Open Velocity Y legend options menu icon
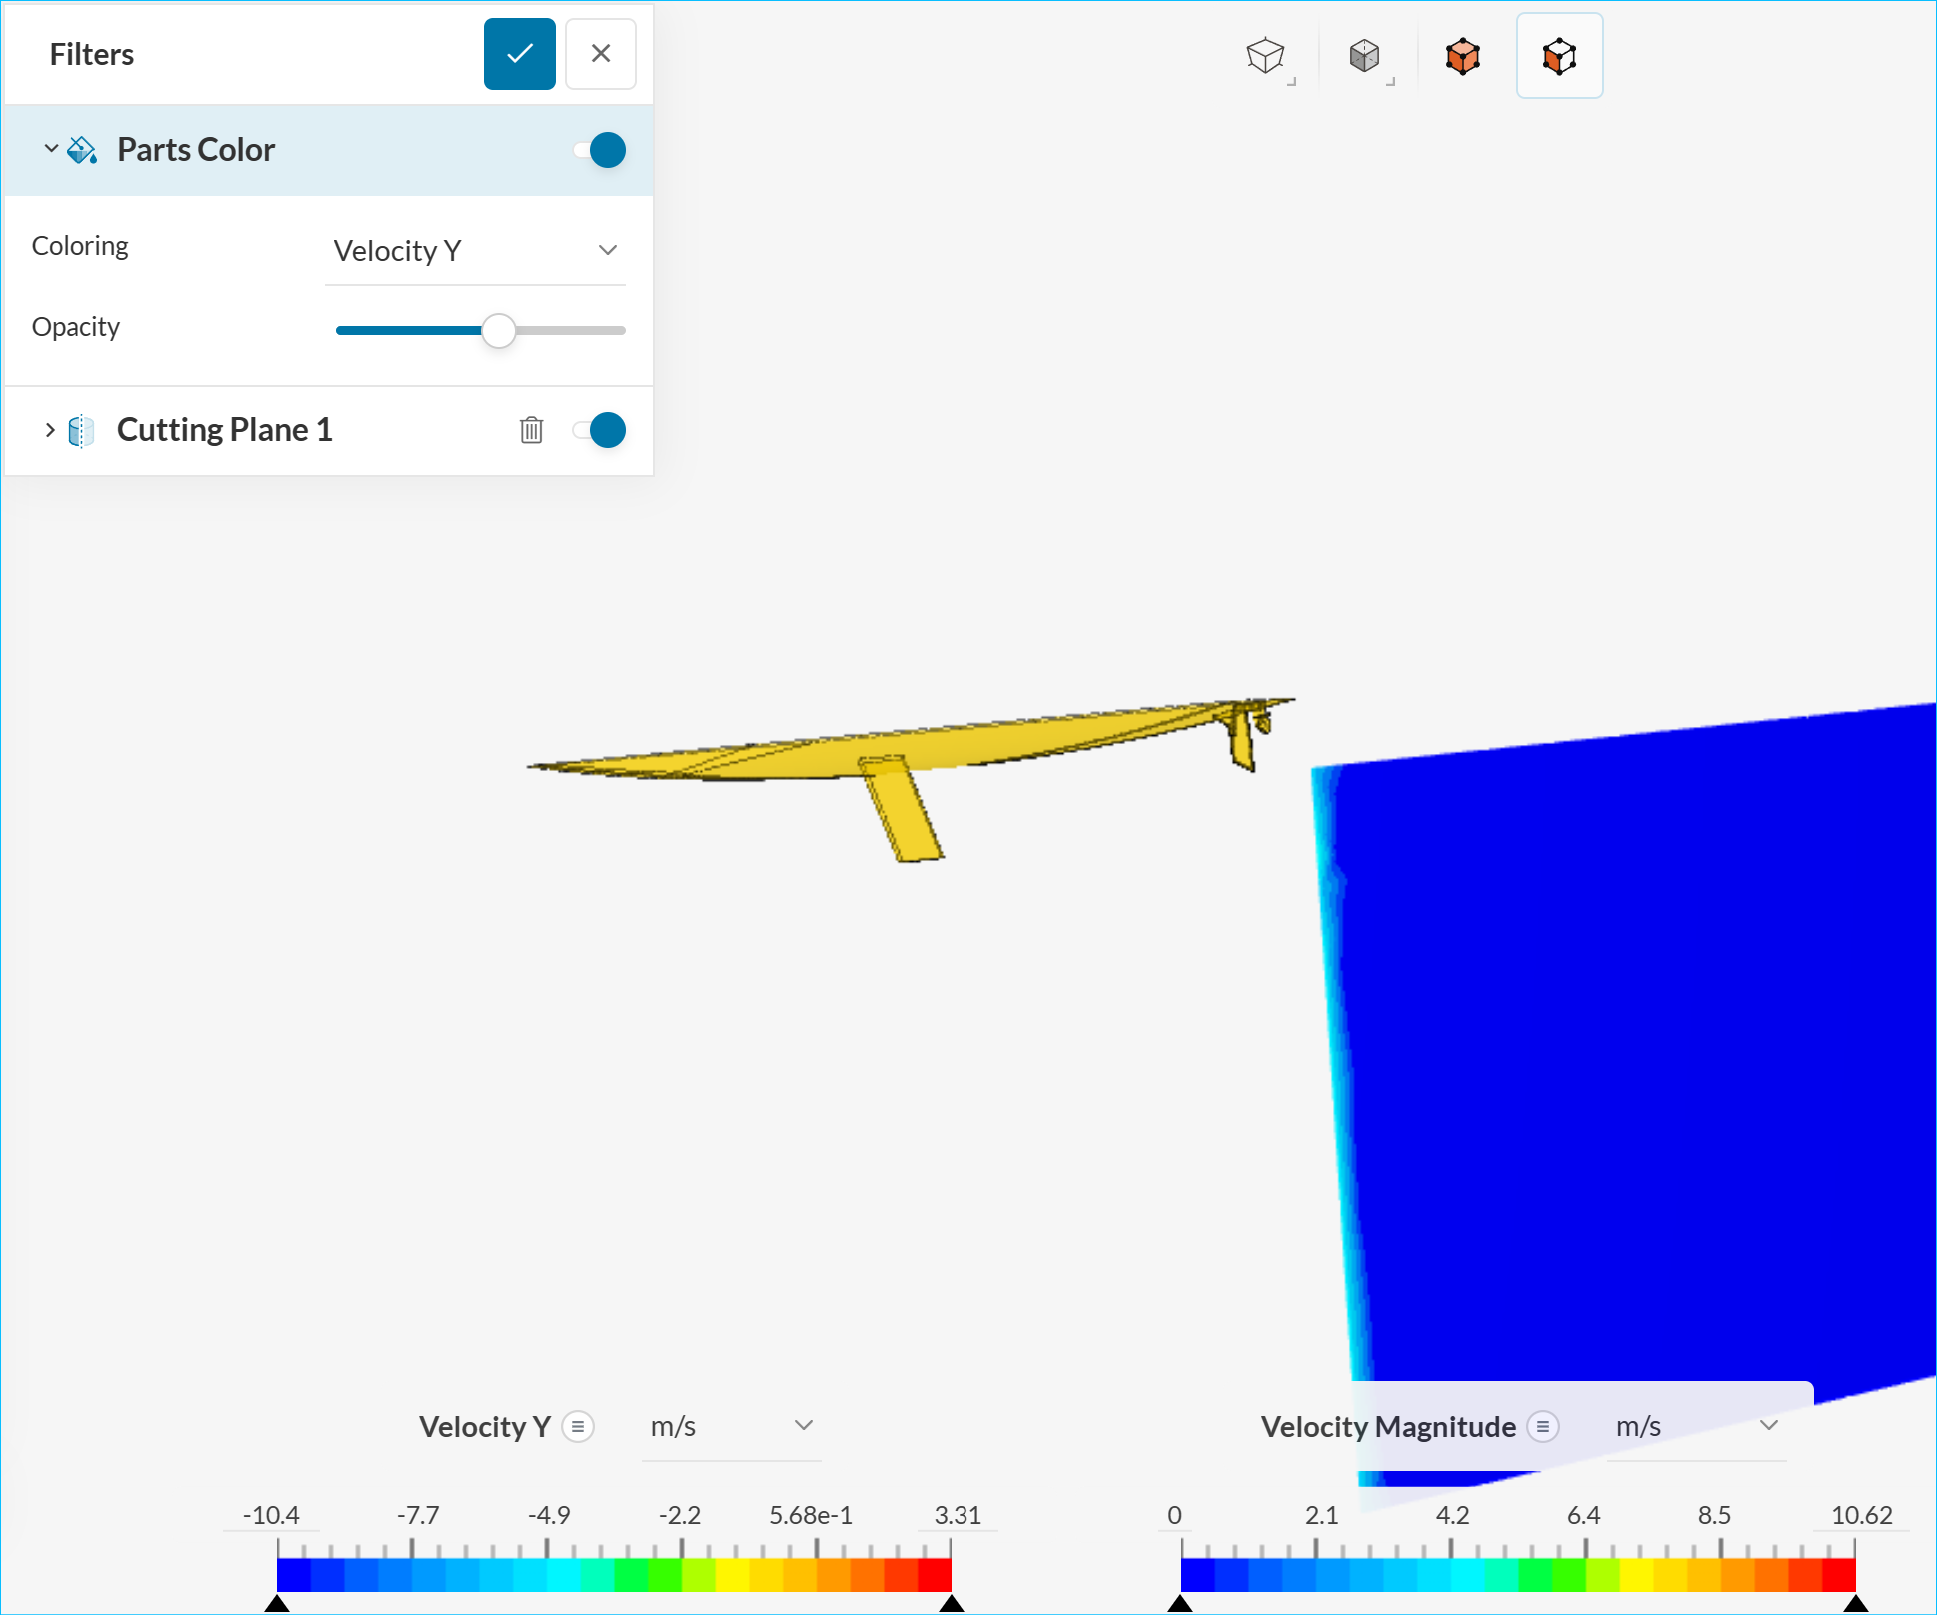The width and height of the screenshot is (1937, 1615). (578, 1426)
